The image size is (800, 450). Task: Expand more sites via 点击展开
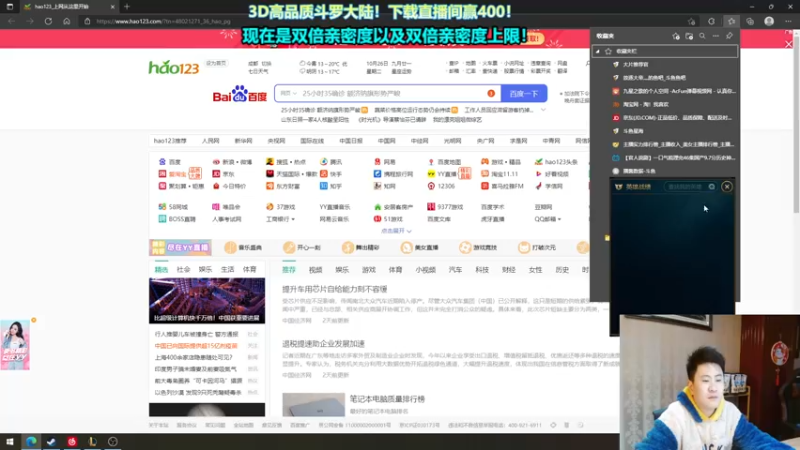click(396, 231)
